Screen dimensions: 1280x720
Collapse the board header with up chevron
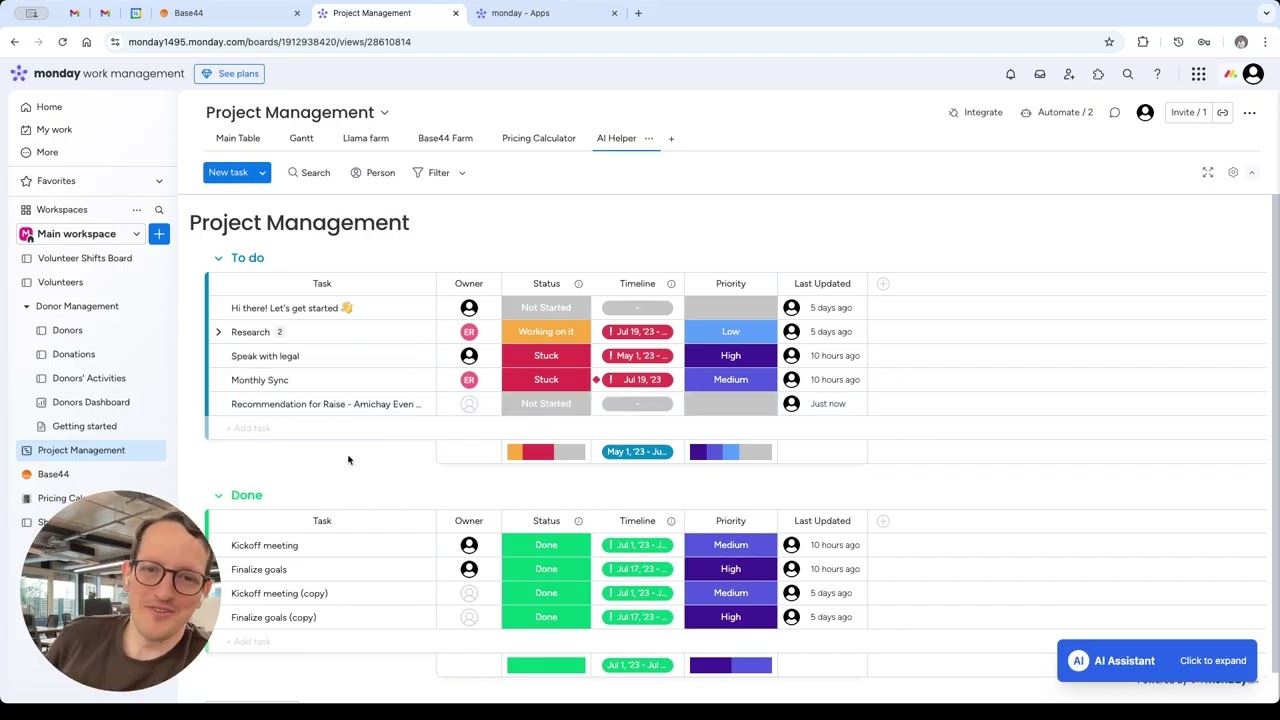tap(1251, 173)
